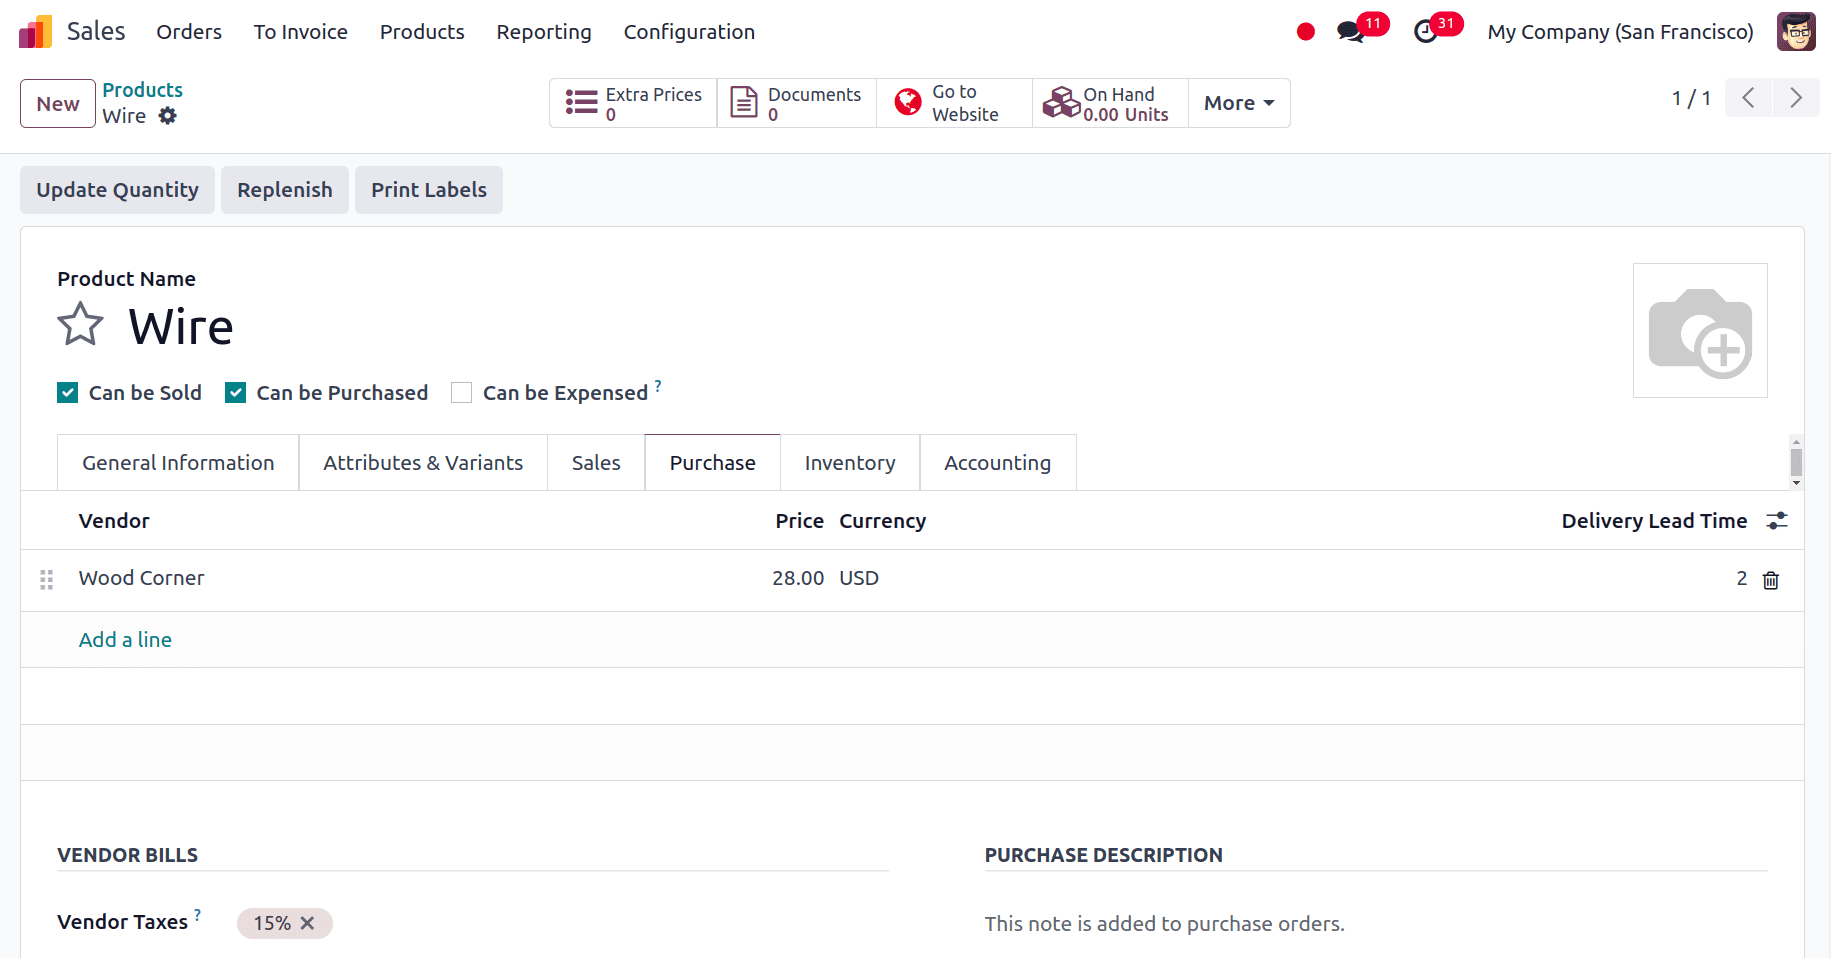Viewport: 1831px width, 958px height.
Task: Open the gear actions menu next to Wire
Action: click(168, 116)
